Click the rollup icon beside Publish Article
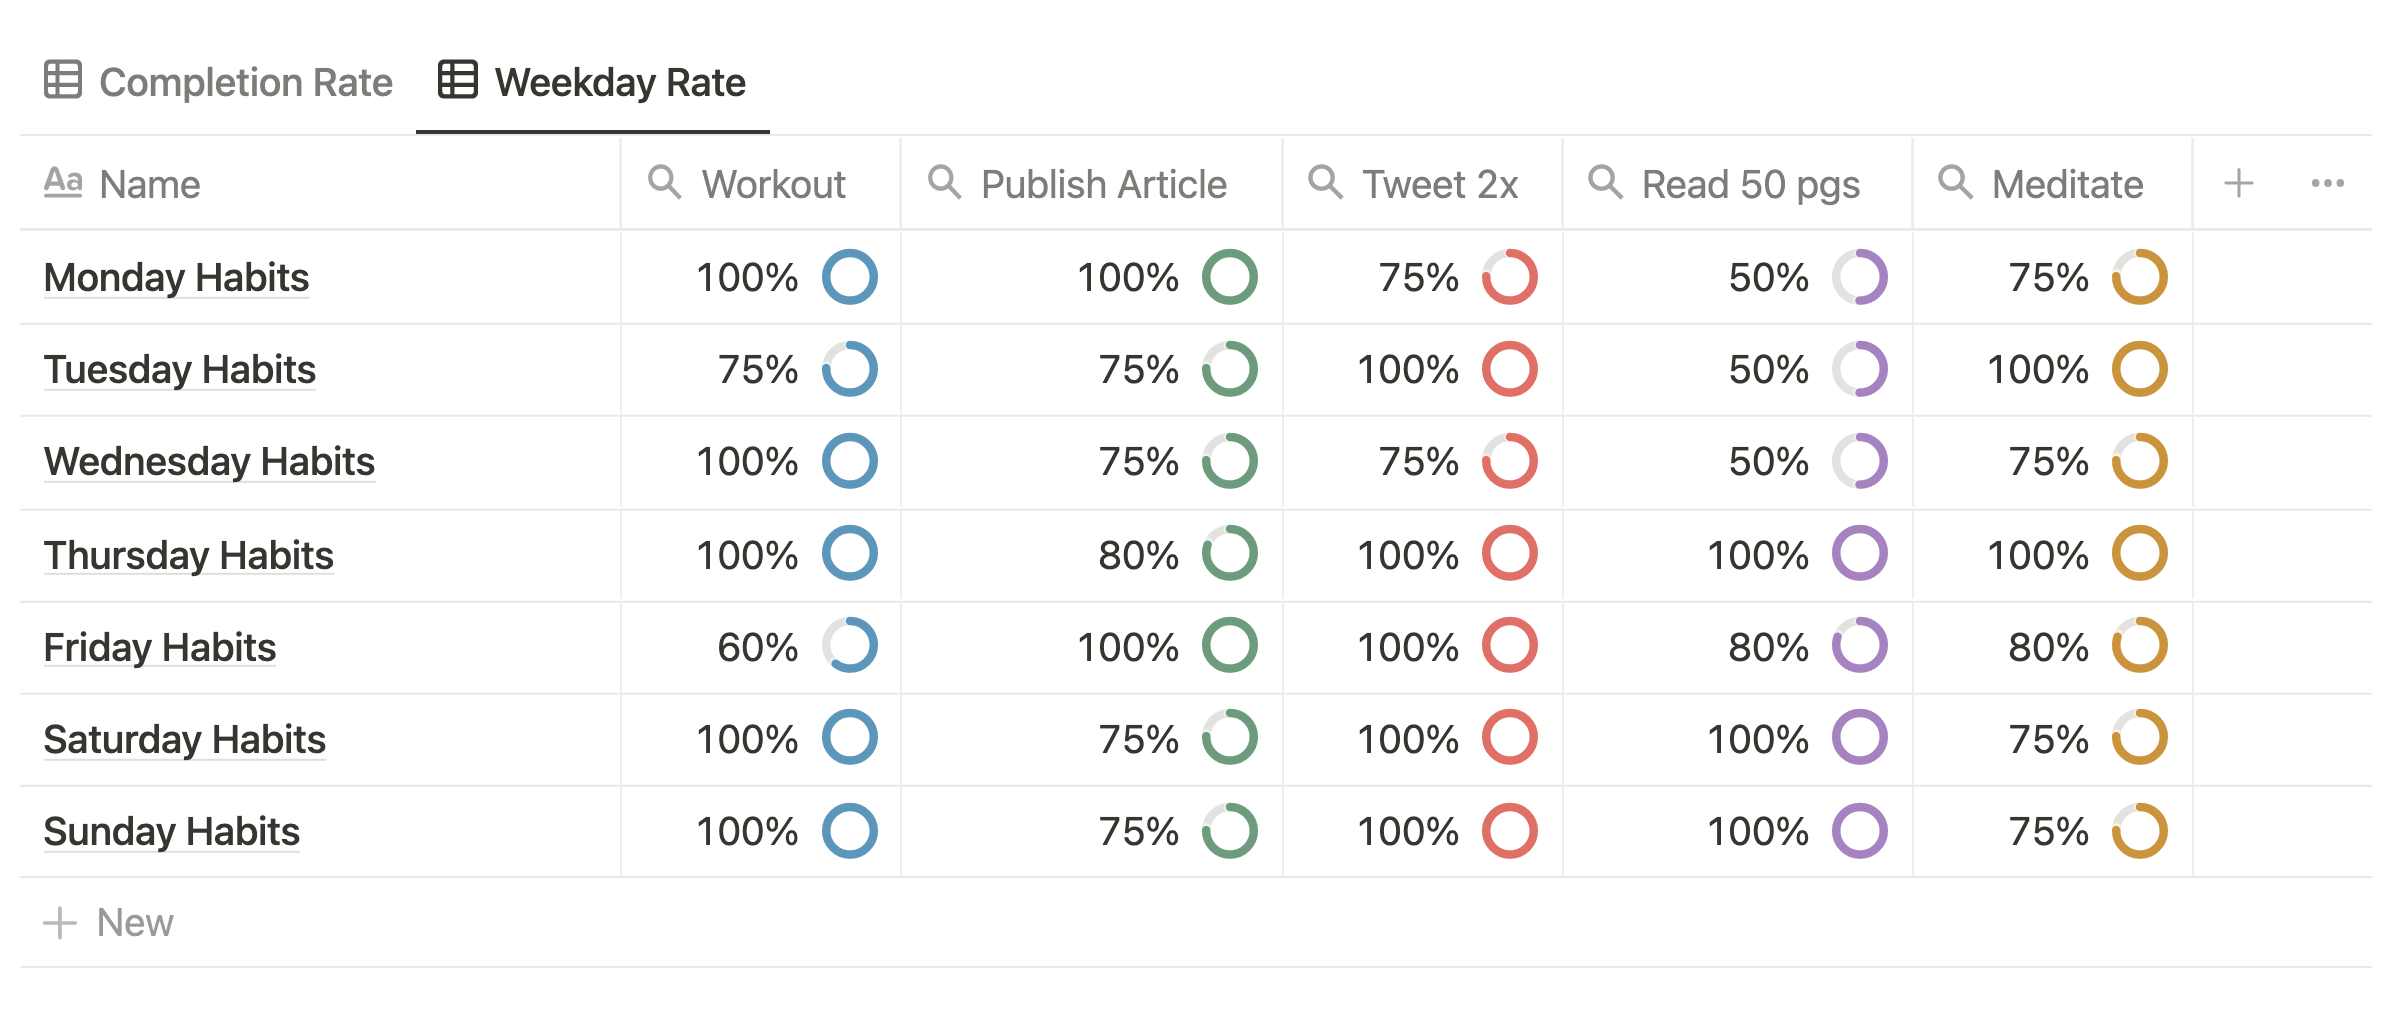The width and height of the screenshot is (2402, 1020). tap(945, 183)
